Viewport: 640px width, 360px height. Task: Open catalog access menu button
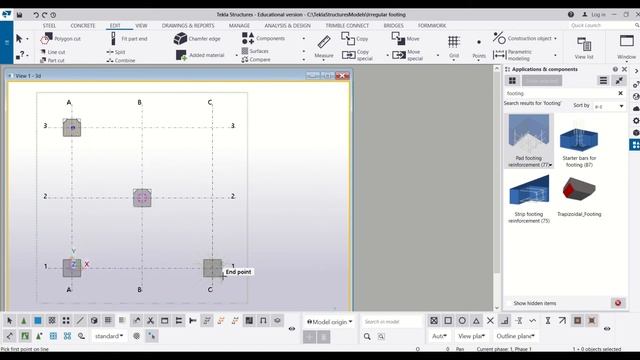(603, 81)
